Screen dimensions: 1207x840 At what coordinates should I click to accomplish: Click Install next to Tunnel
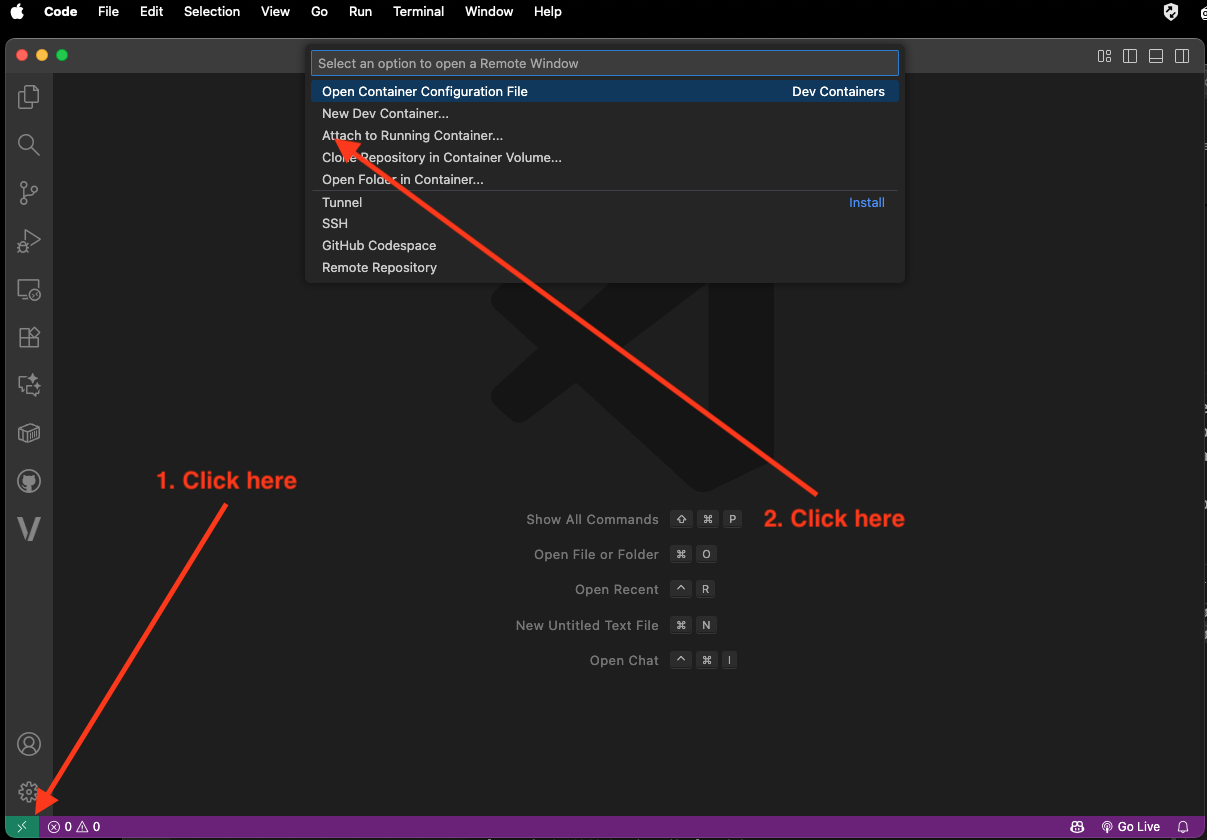point(866,202)
